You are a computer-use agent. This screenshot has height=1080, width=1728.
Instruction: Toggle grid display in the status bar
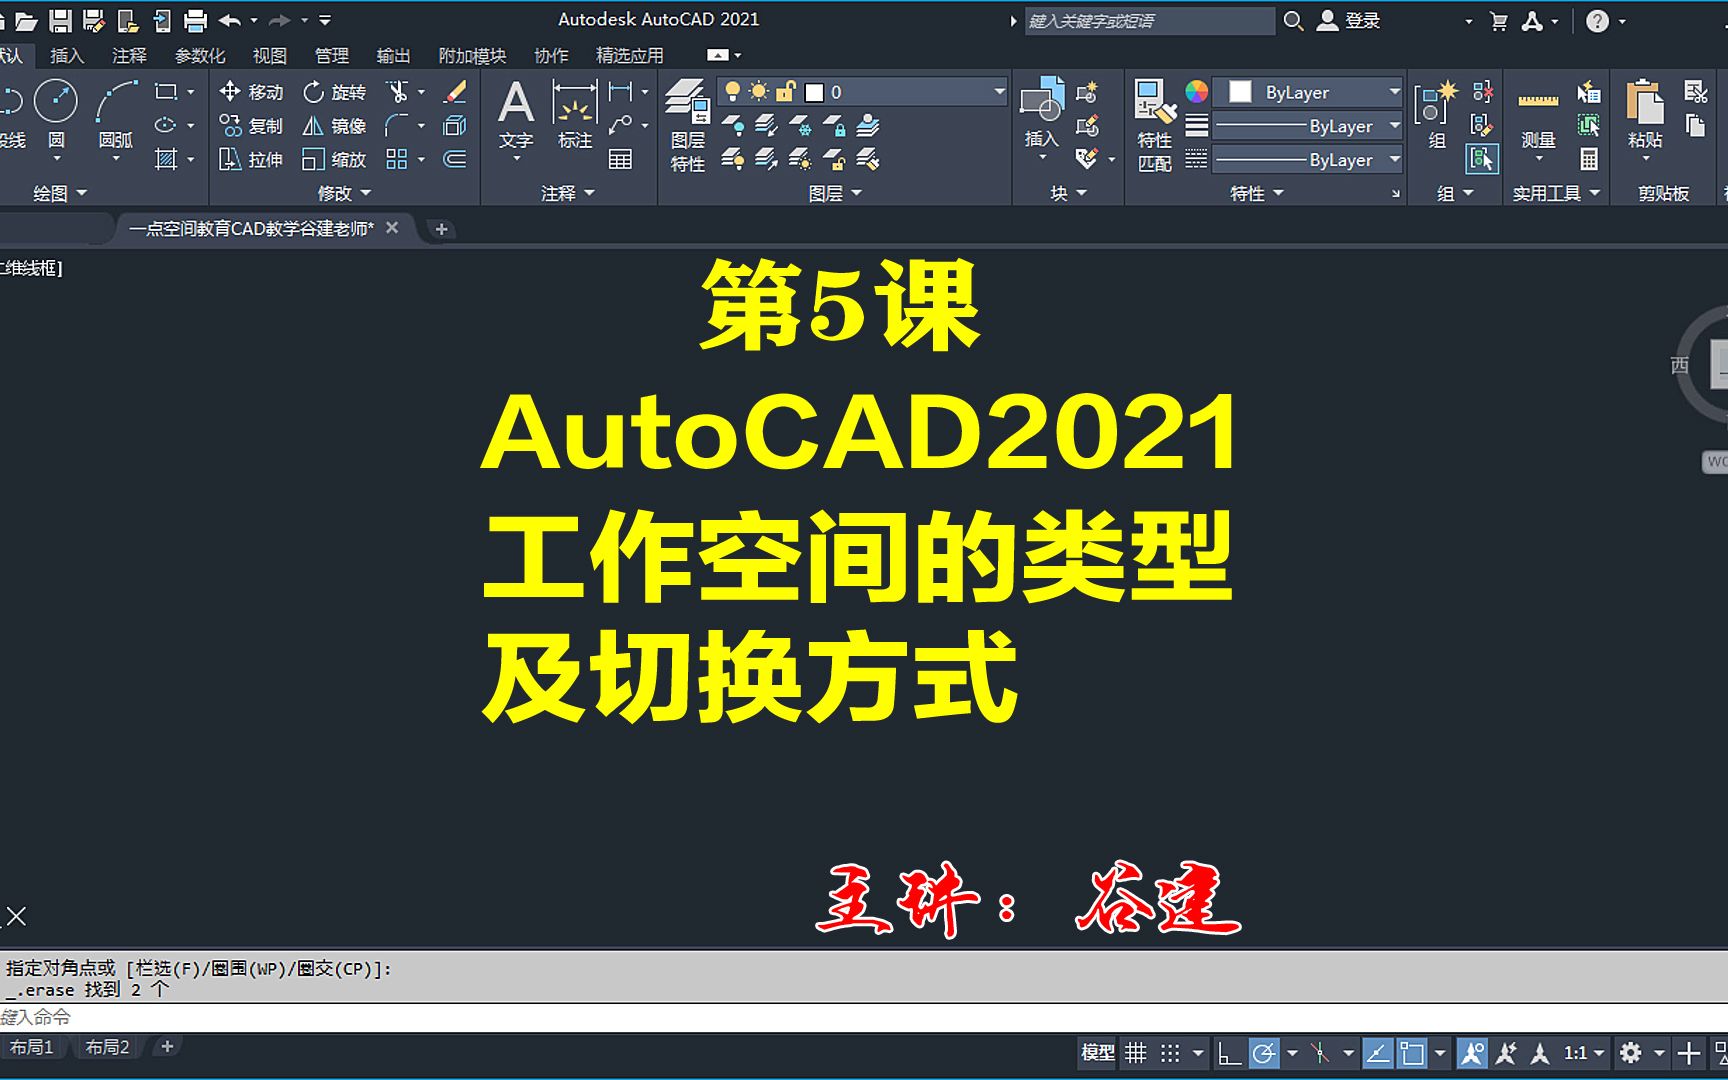[1135, 1052]
